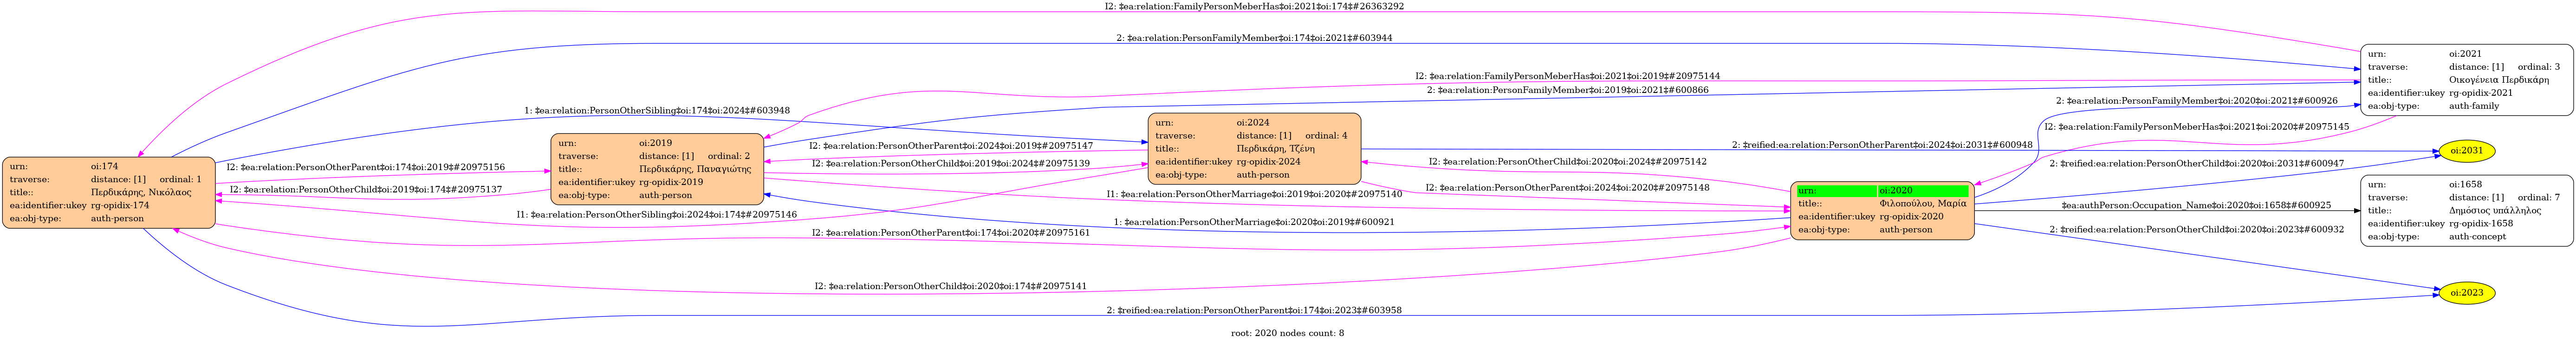
Task: Click the PersonOtherMarriage oi:2019 to oi:2020 magenta label
Action: pos(1254,194)
